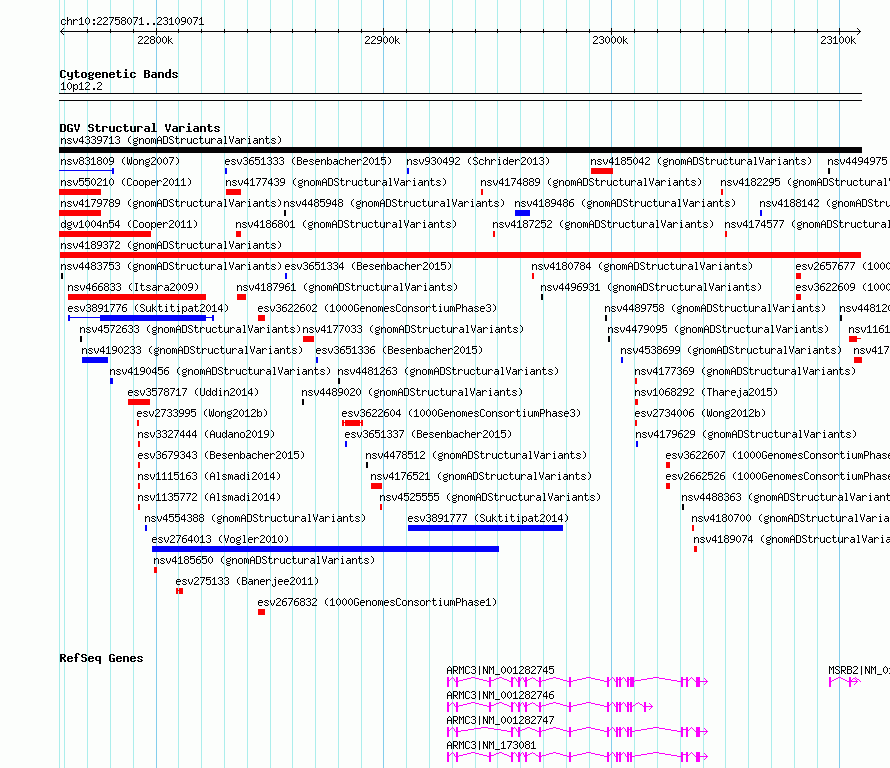Image resolution: width=890 pixels, height=768 pixels.
Task: Open the nsv550210 (Cooper2011) label
Action: tap(126, 182)
